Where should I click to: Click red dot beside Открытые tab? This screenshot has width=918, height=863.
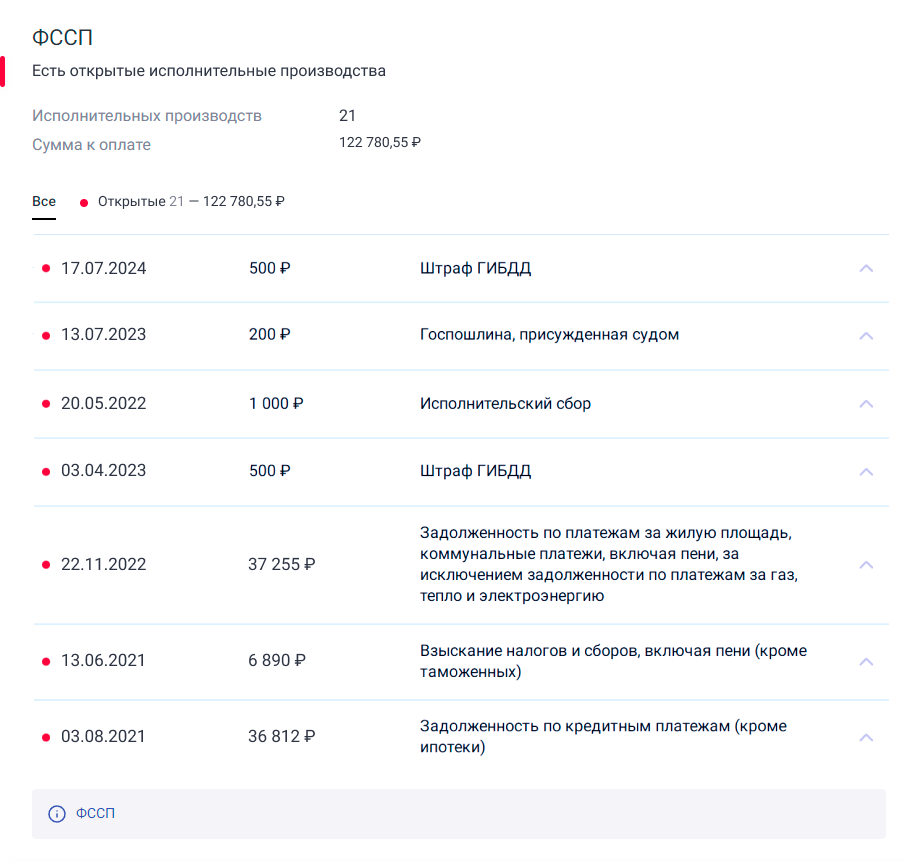click(x=84, y=203)
